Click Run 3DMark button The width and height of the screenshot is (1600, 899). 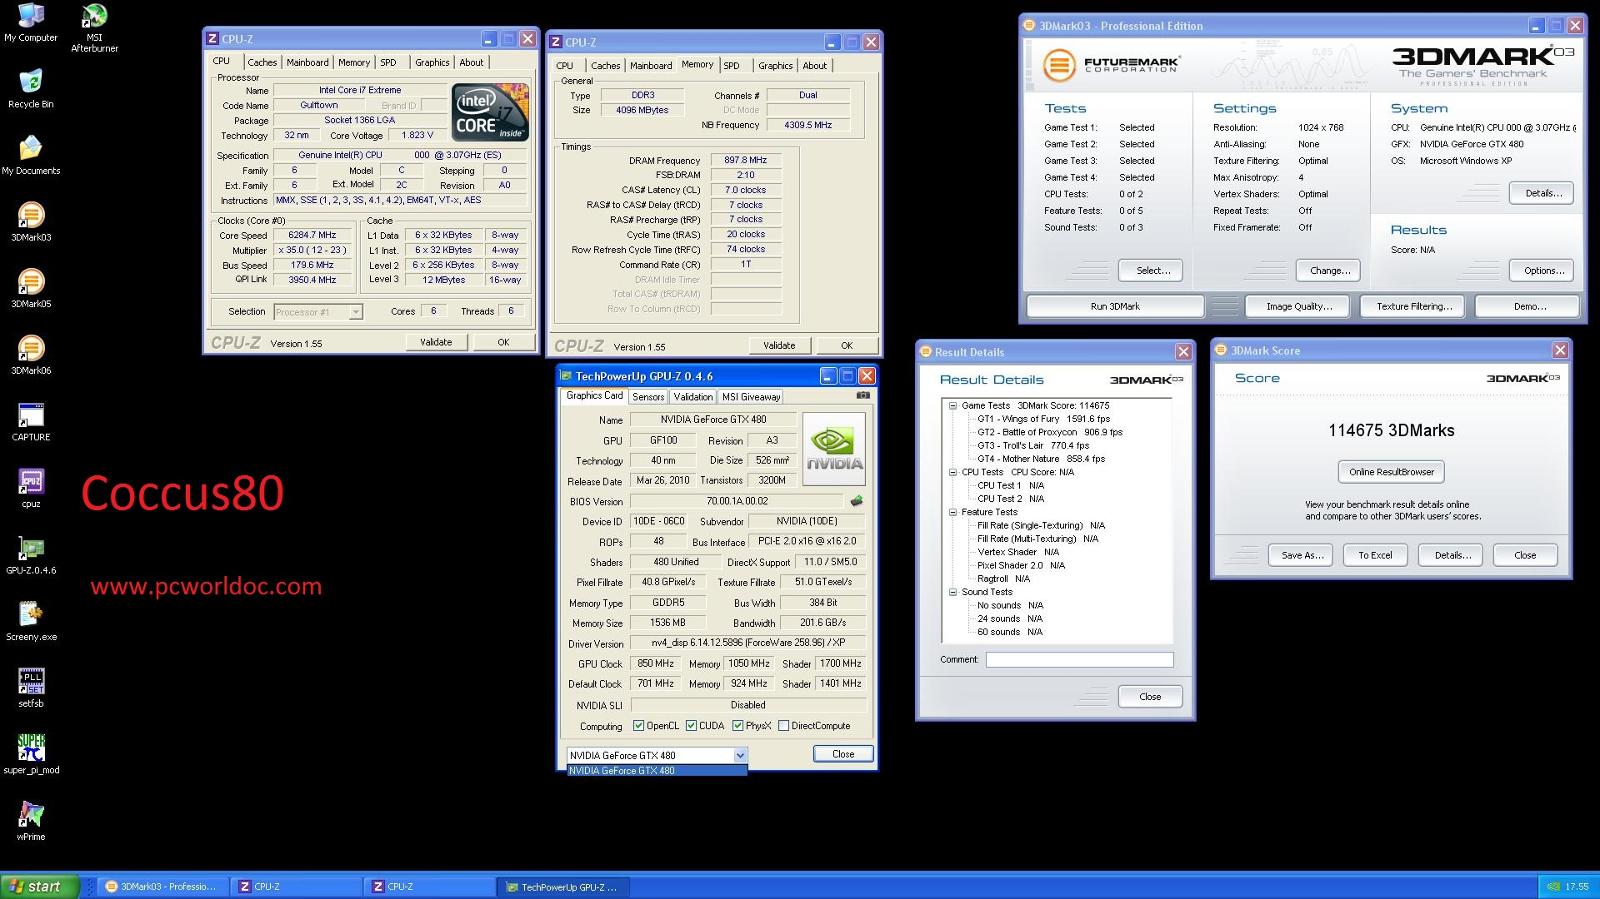[x=1115, y=306]
